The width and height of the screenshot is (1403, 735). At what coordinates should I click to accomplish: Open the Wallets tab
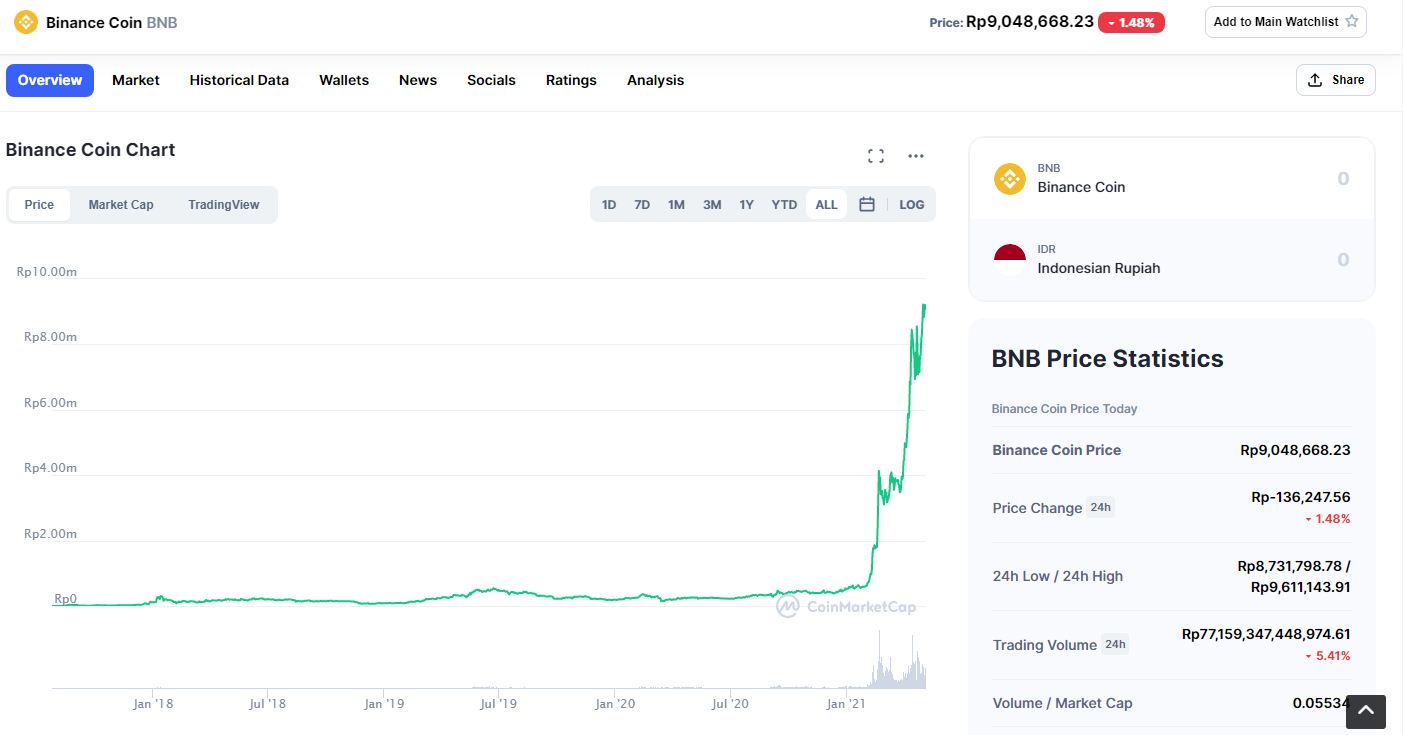pos(344,80)
